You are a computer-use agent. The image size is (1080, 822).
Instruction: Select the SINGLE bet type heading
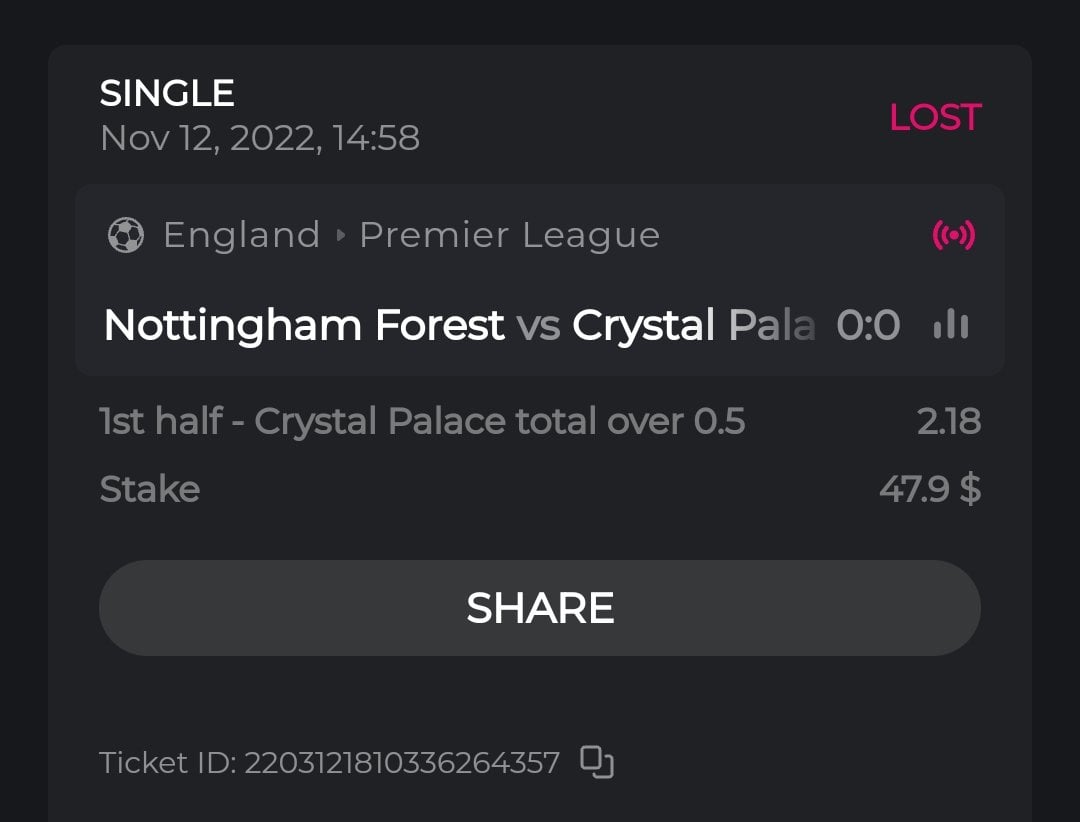click(x=167, y=94)
